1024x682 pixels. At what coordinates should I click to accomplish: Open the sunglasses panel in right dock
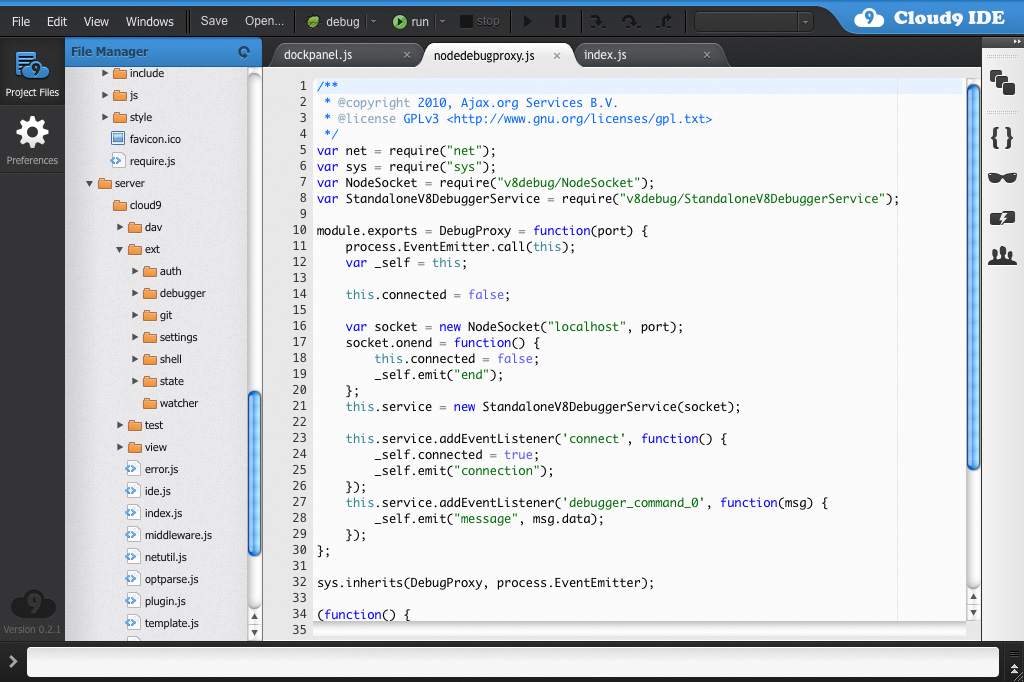coord(1001,178)
